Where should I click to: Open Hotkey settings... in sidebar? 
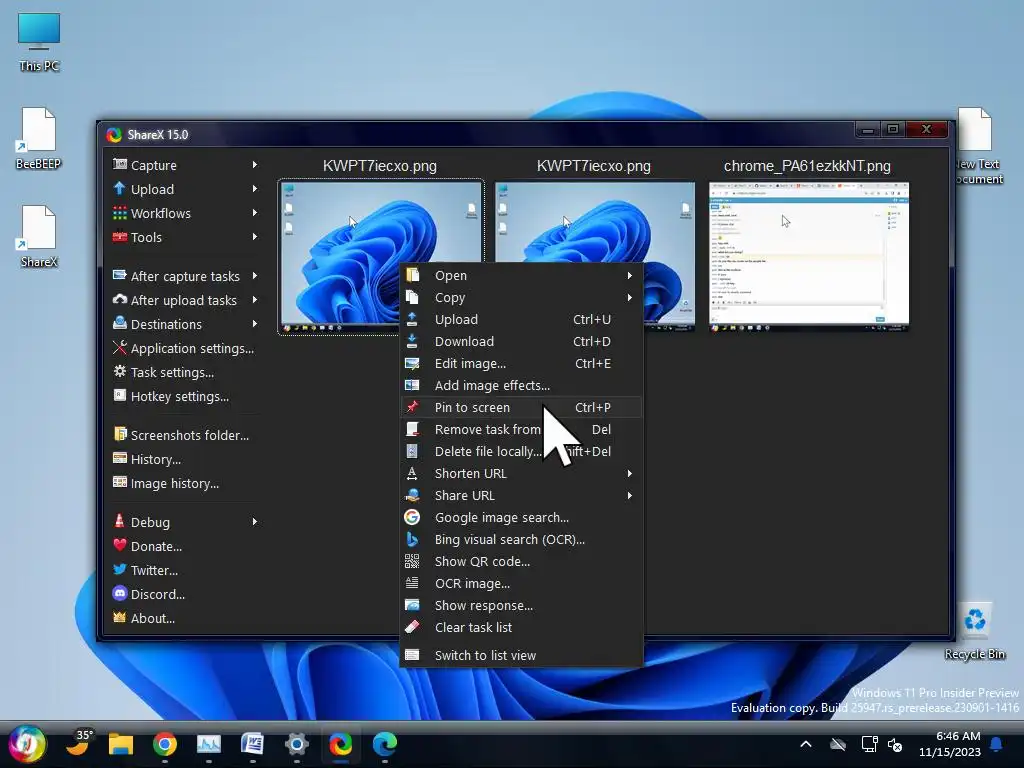pos(185,396)
